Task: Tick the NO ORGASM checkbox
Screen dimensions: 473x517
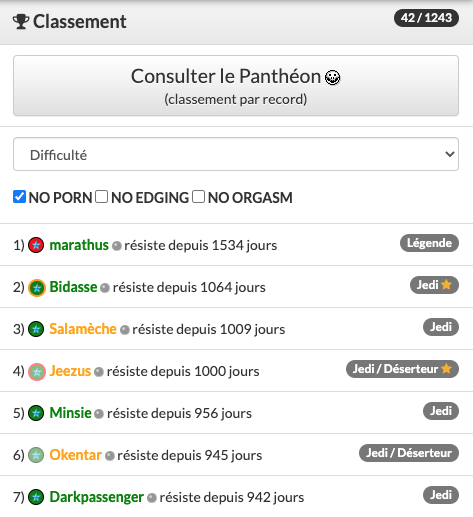Action: pos(198,197)
